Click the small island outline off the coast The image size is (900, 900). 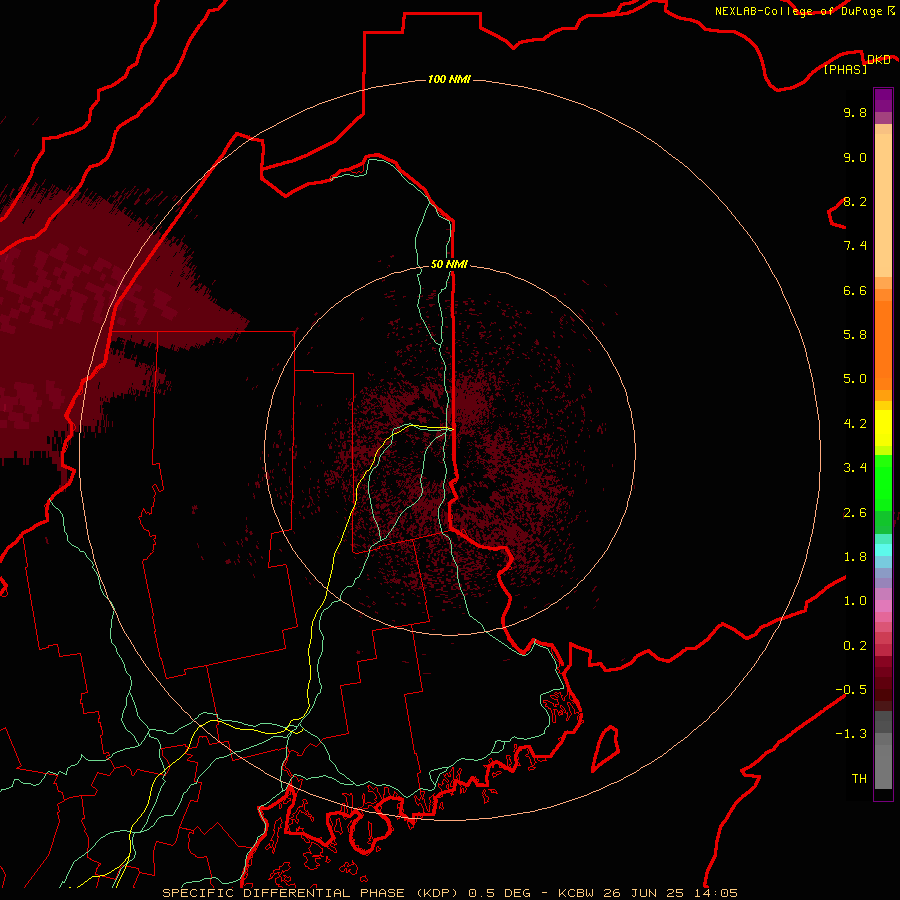(x=606, y=748)
